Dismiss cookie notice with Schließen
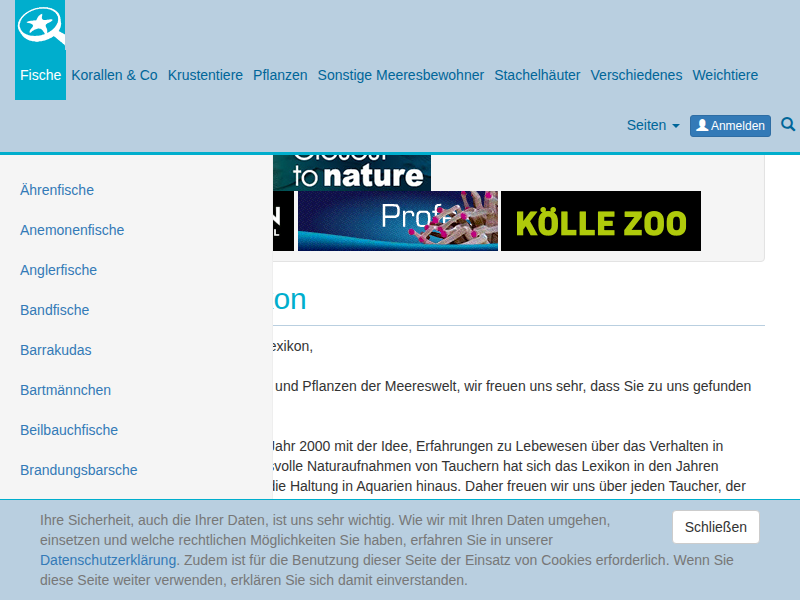Viewport: 800px width, 600px height. pyautogui.click(x=715, y=527)
